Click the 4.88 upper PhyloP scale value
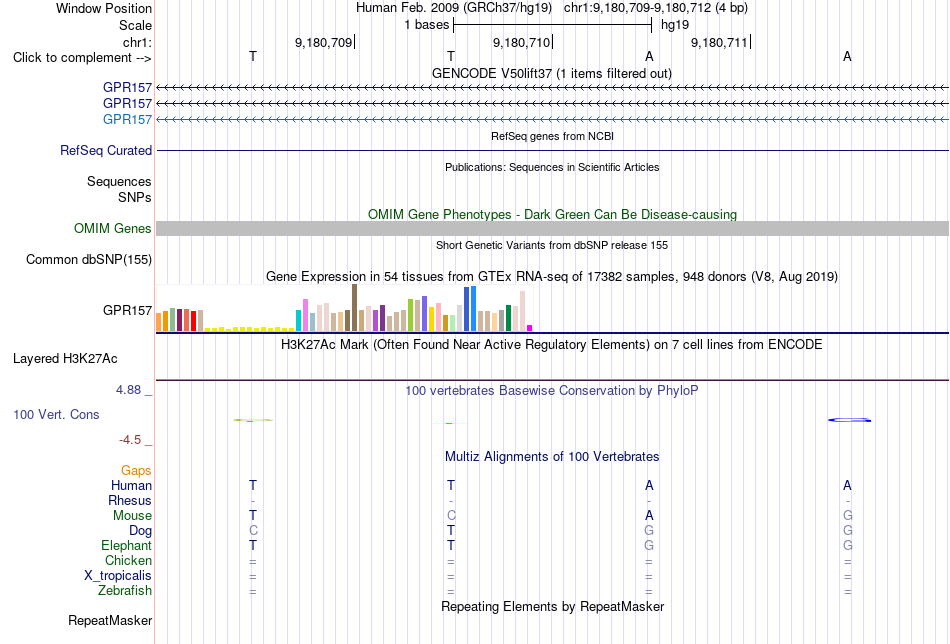The image size is (950, 644). [128, 390]
